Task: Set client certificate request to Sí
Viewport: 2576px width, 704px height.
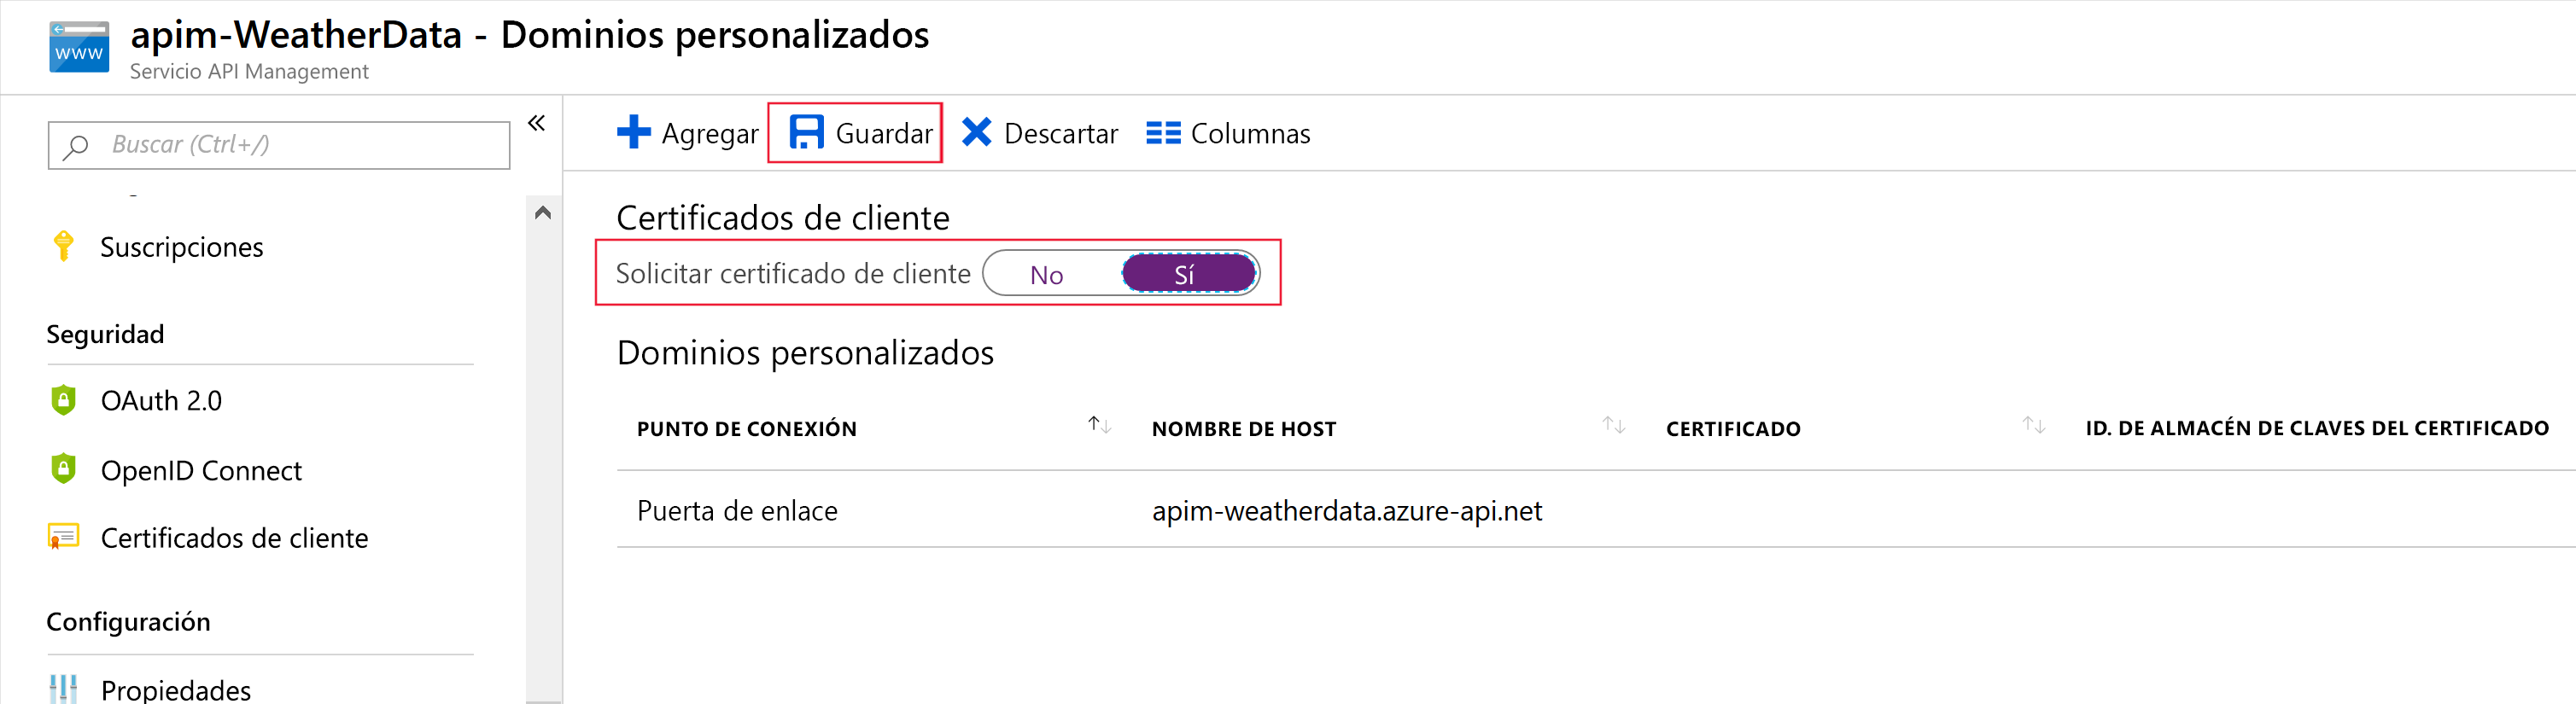Action: [x=1189, y=274]
